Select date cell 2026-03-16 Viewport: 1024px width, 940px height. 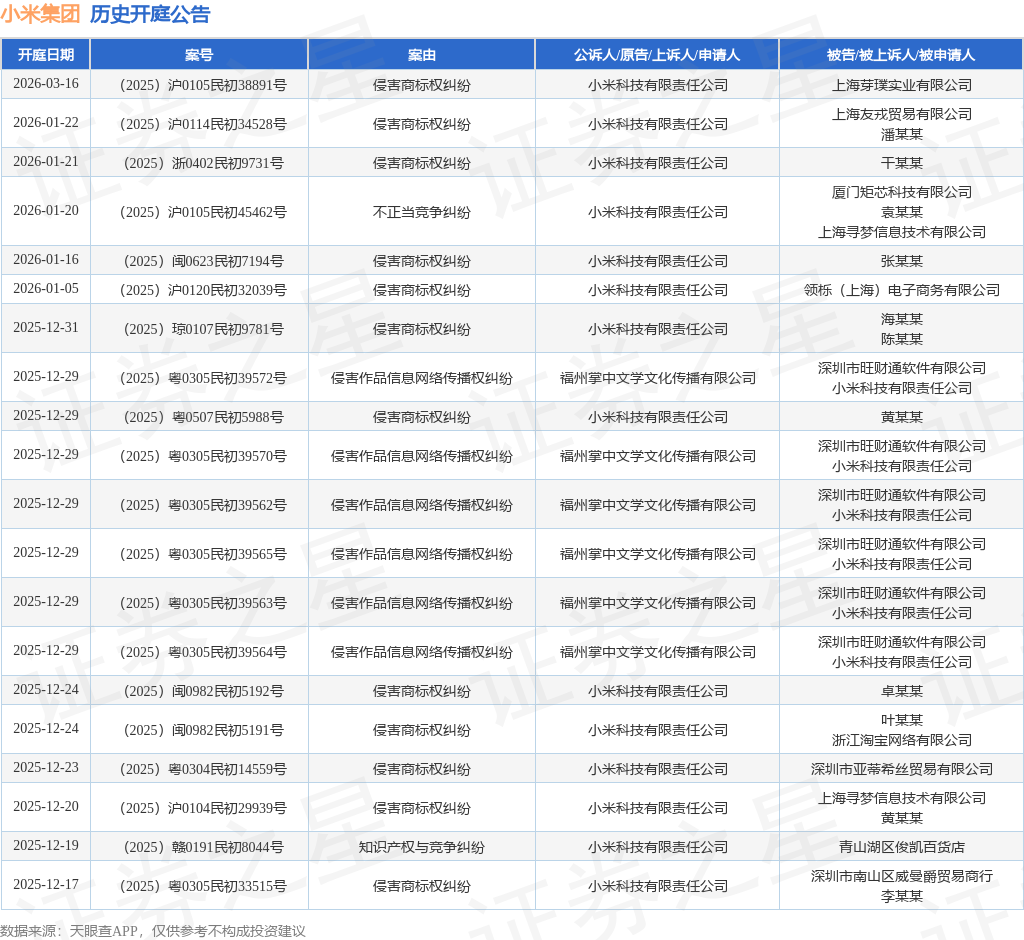click(x=46, y=84)
